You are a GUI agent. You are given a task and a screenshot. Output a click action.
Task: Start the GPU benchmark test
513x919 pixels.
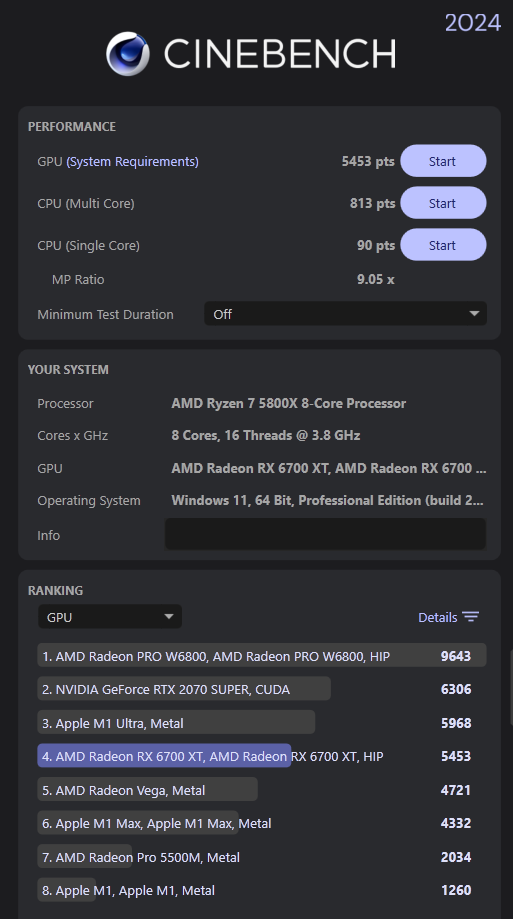(x=443, y=161)
